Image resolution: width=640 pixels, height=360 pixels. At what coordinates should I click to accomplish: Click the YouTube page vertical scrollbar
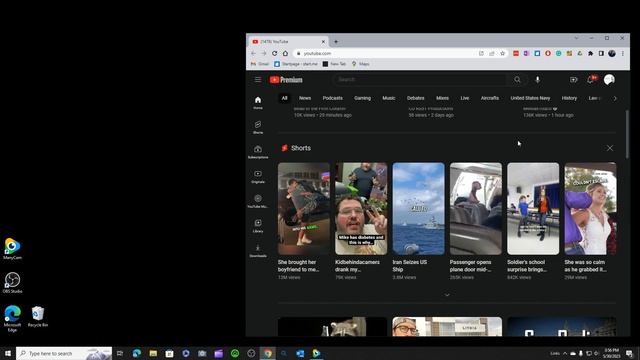pyautogui.click(x=627, y=135)
